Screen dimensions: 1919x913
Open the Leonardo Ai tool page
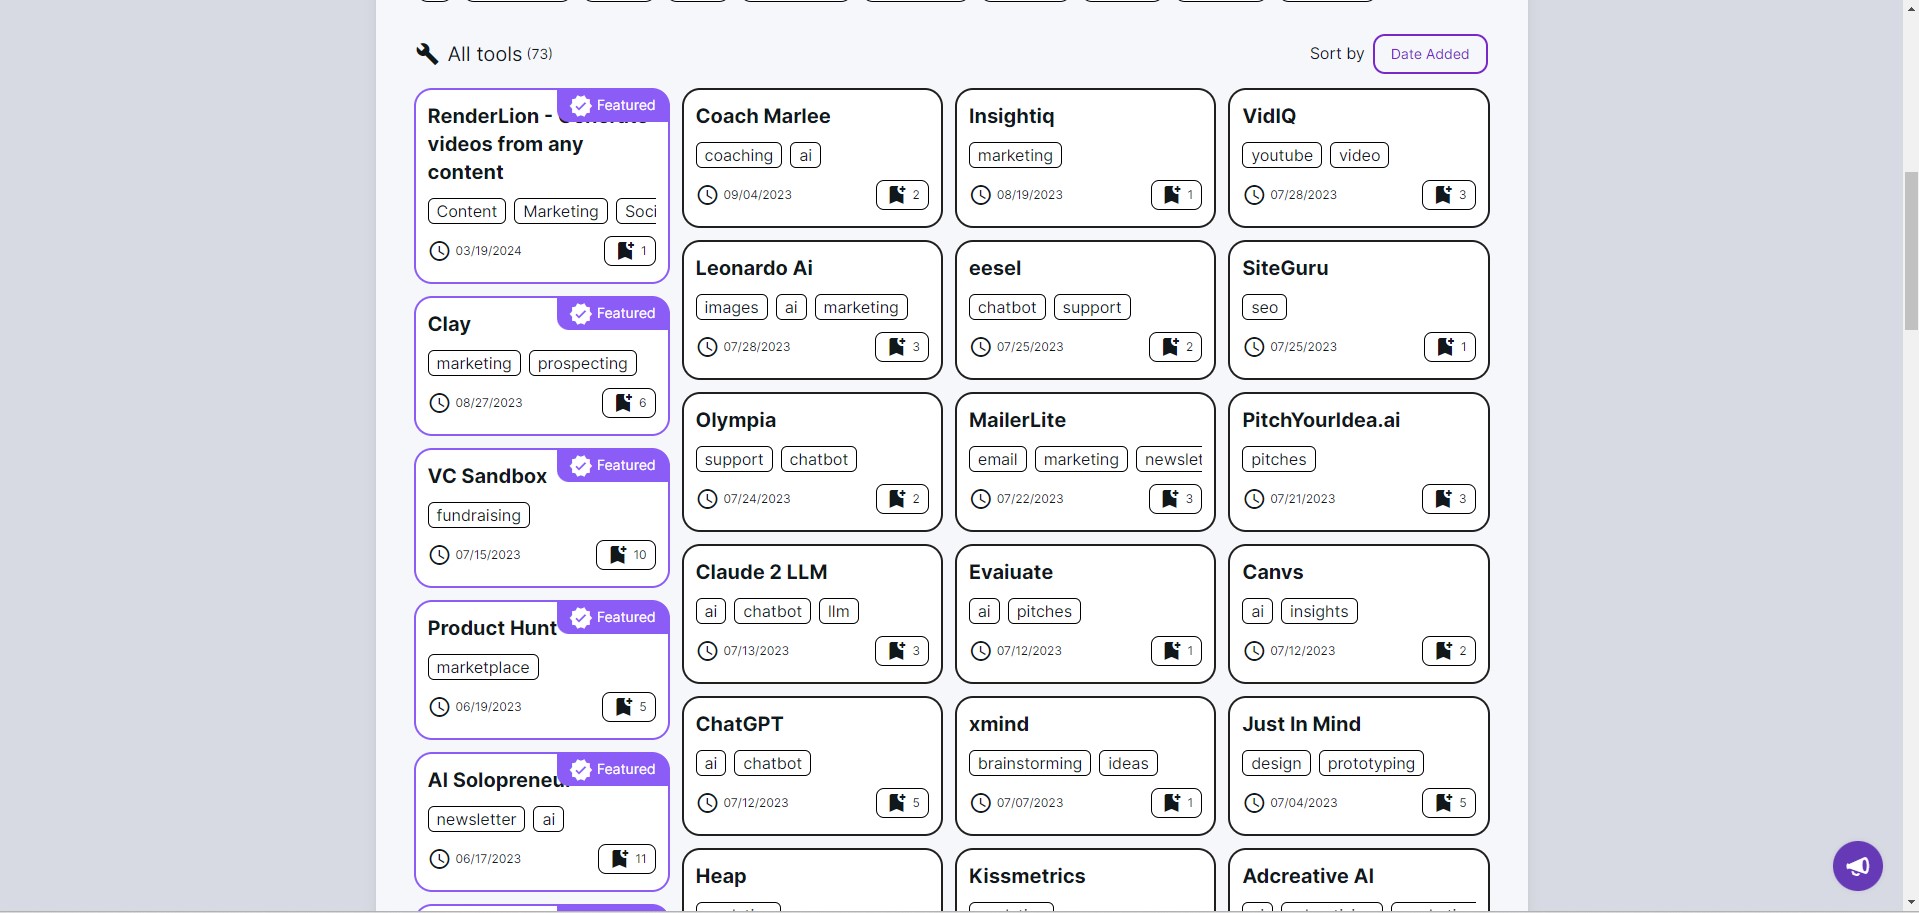point(754,268)
